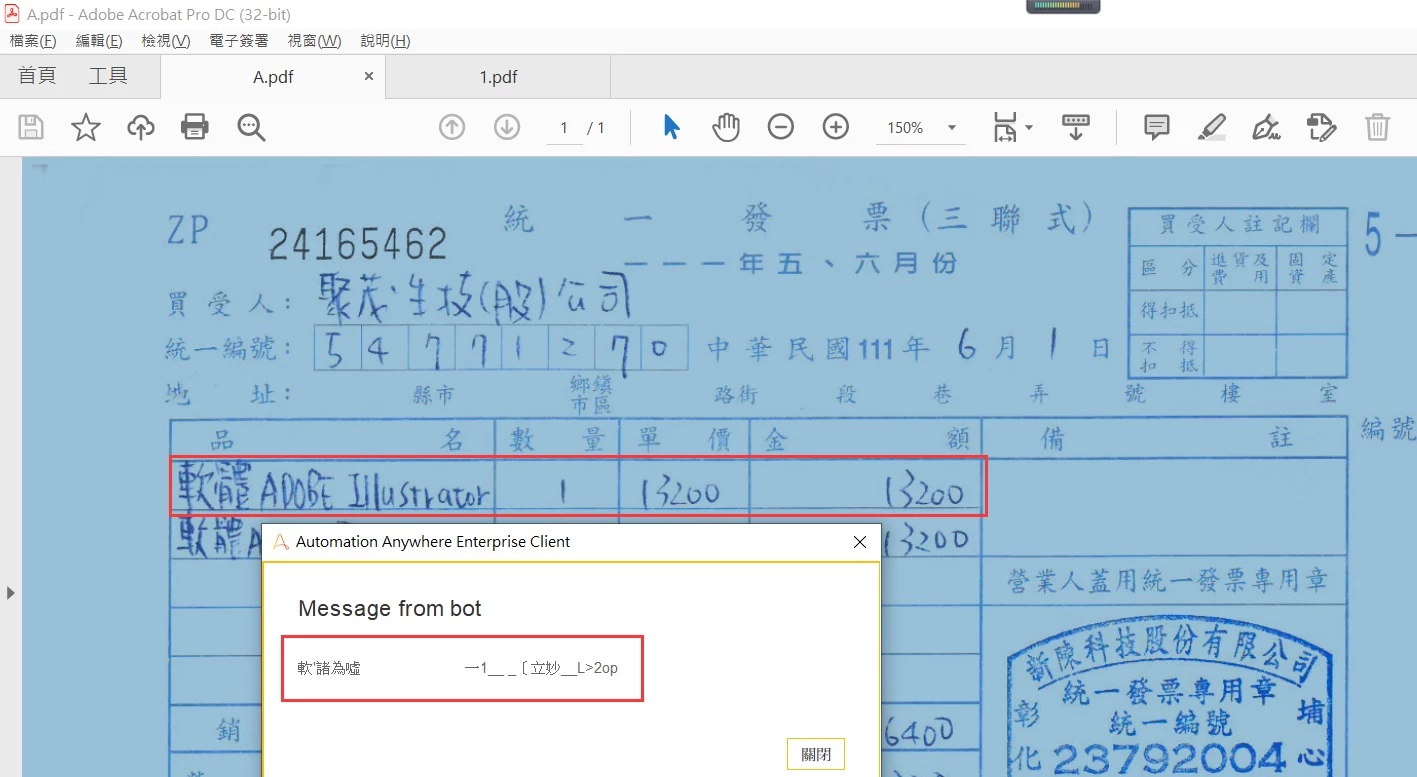Open the 編輯(E) menu

coord(99,41)
